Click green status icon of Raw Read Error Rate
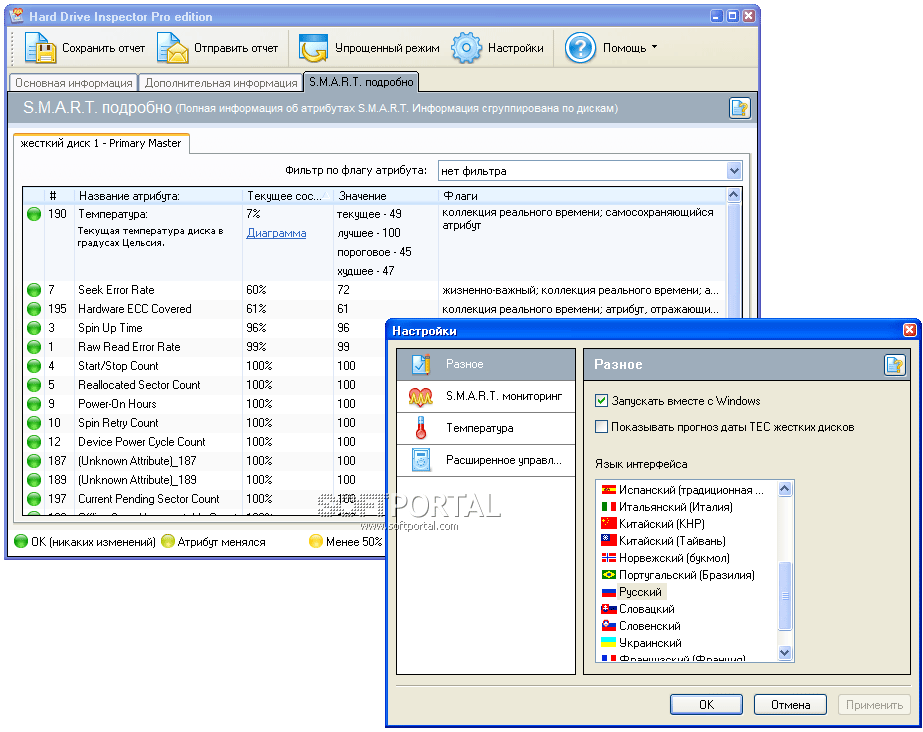The height and width of the screenshot is (732, 923). coord(34,347)
